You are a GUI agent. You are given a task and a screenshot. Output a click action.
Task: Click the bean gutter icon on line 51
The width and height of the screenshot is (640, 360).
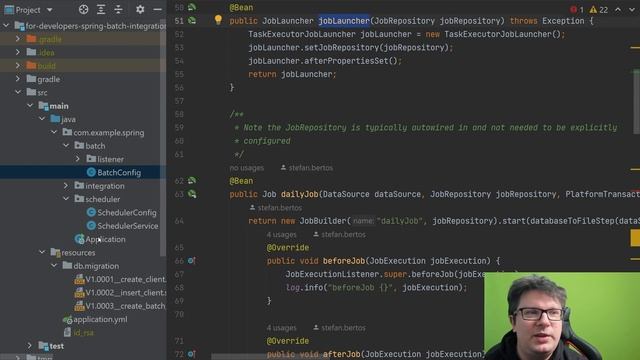point(191,20)
